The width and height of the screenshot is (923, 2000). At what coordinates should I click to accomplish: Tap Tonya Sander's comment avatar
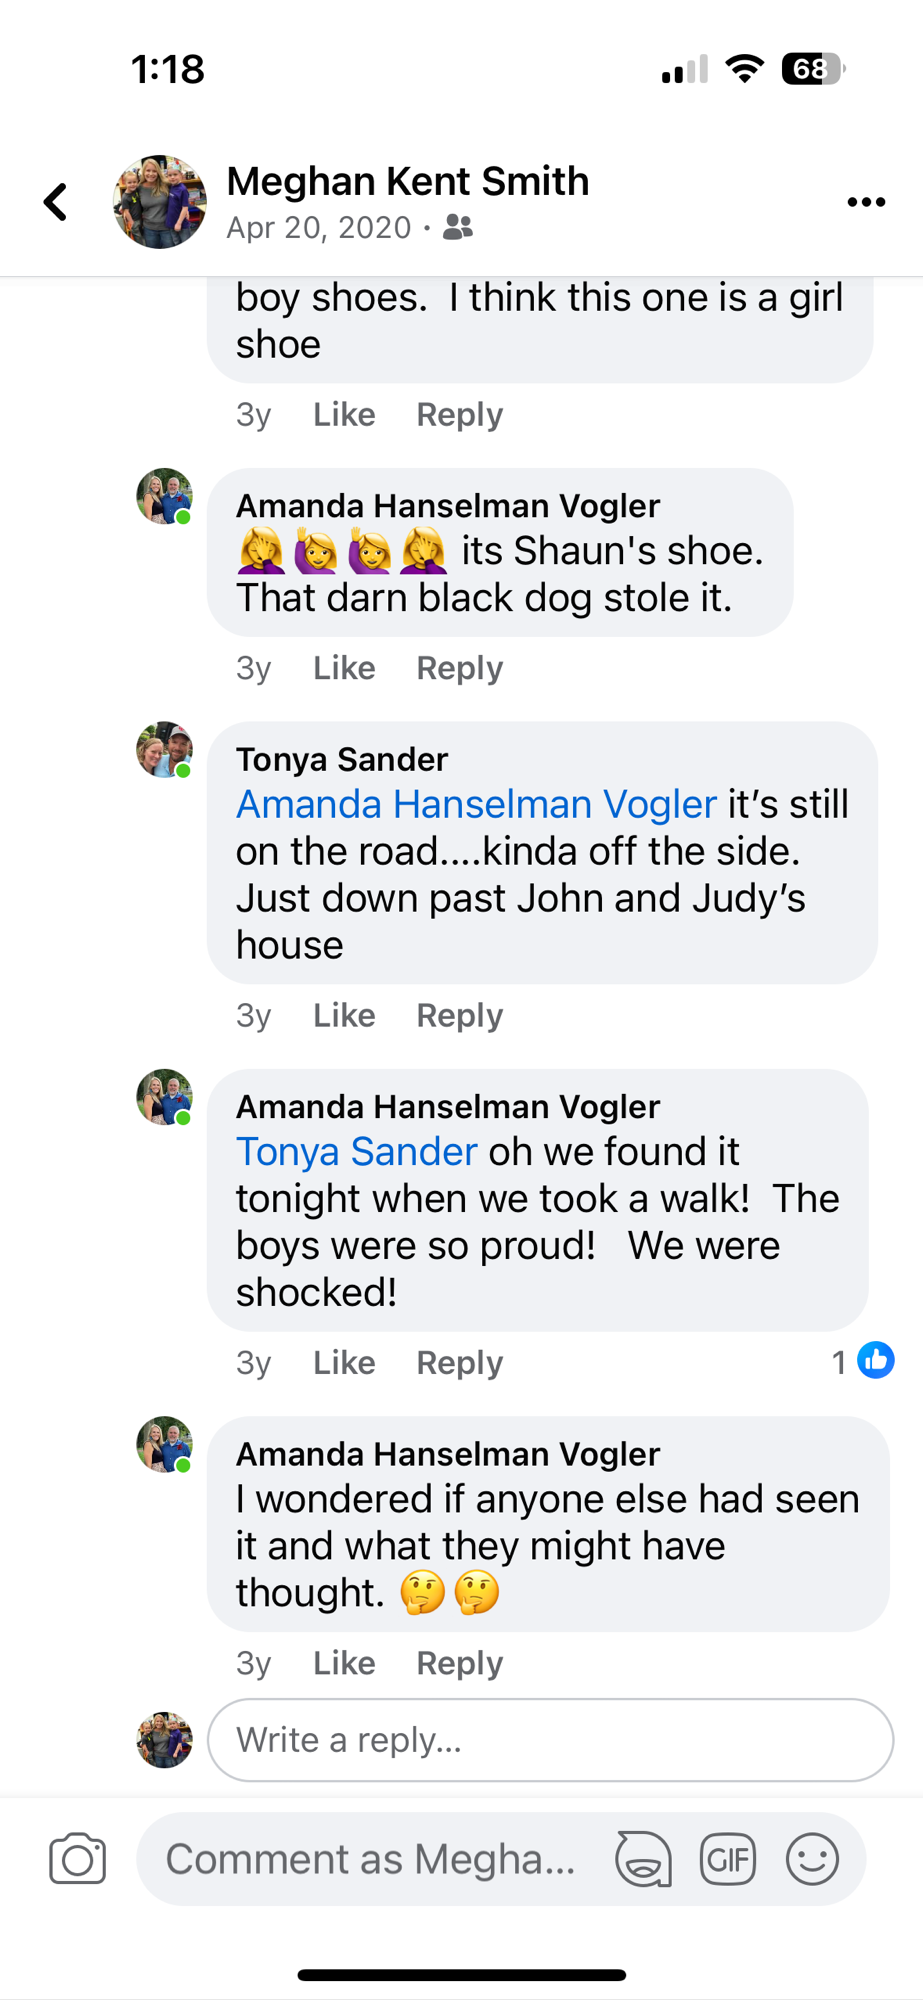pos(164,749)
